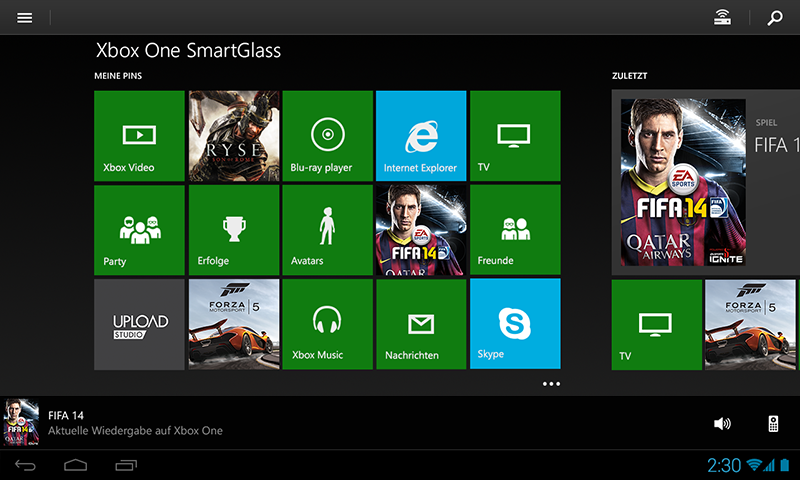Tap the Xbox One SmartGlass title
The width and height of the screenshot is (800, 480).
[x=188, y=50]
